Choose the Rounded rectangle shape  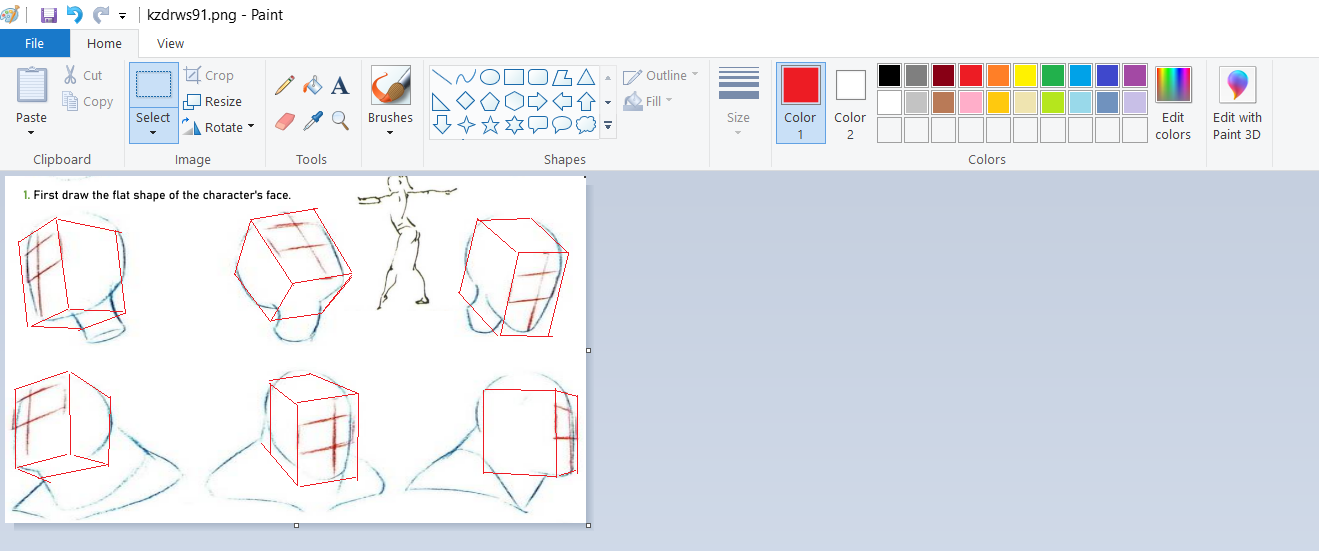click(x=538, y=77)
